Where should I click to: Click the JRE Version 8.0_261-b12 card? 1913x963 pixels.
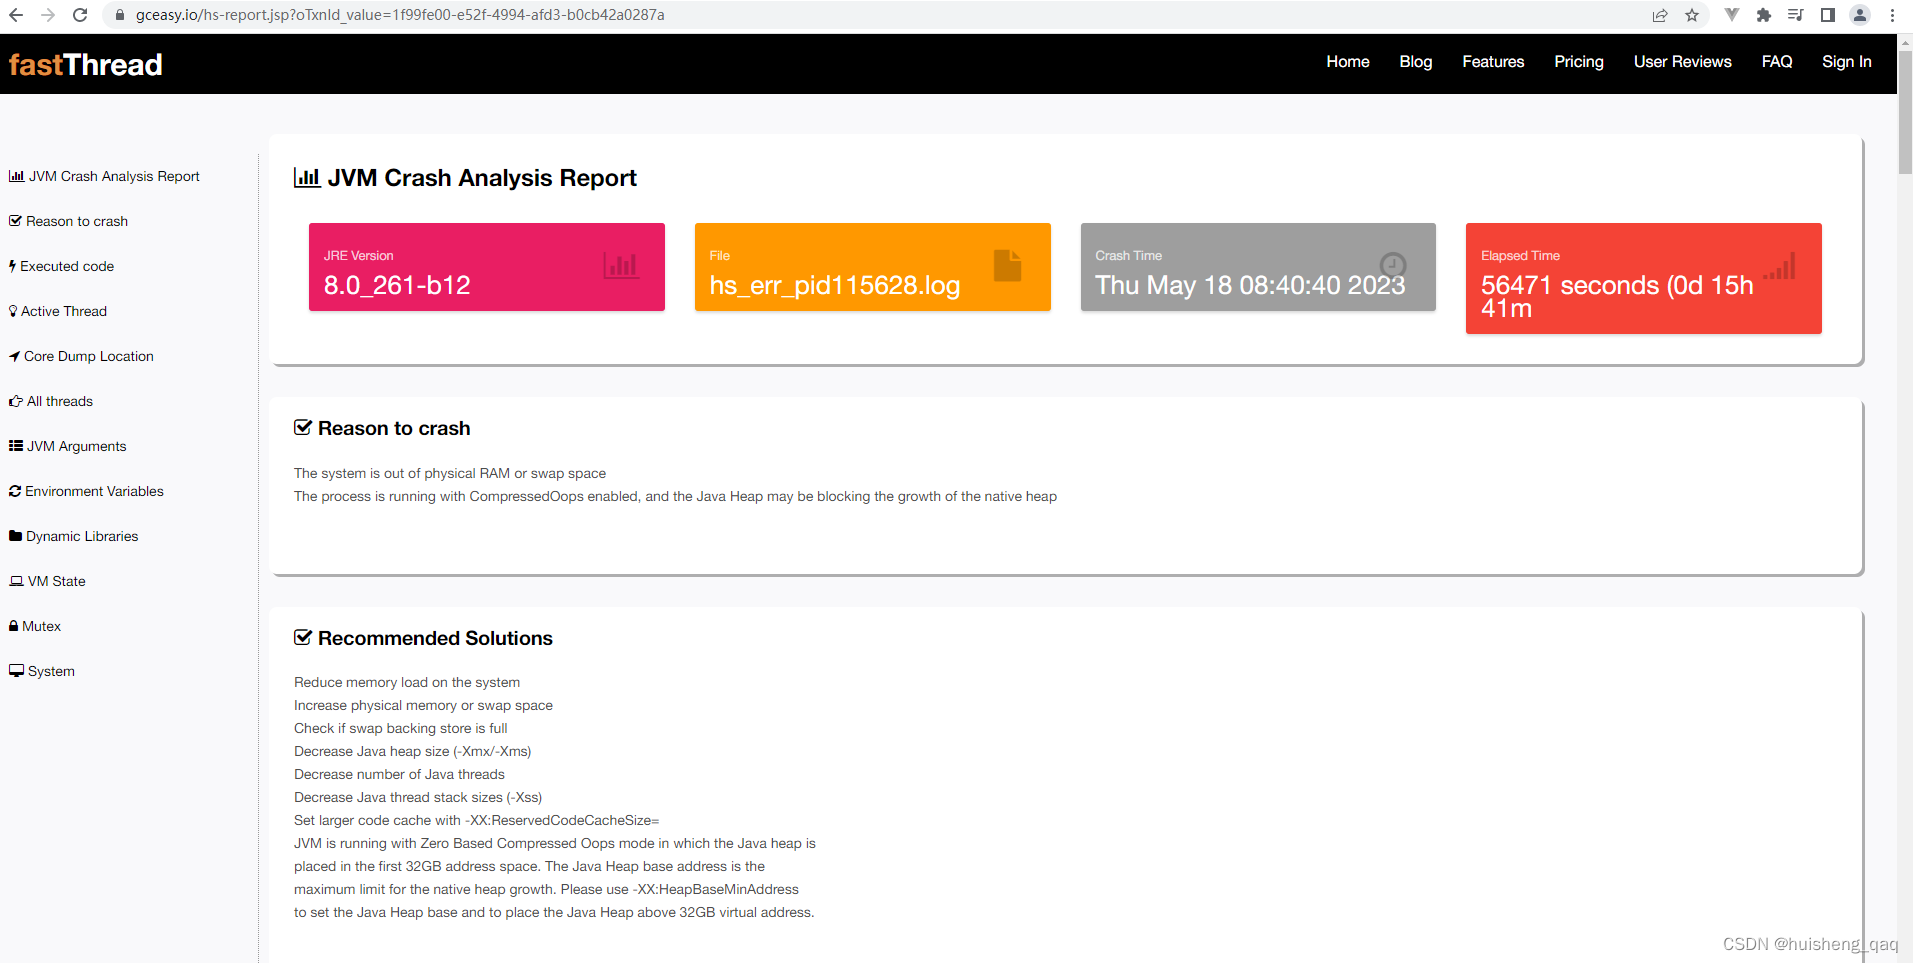487,267
